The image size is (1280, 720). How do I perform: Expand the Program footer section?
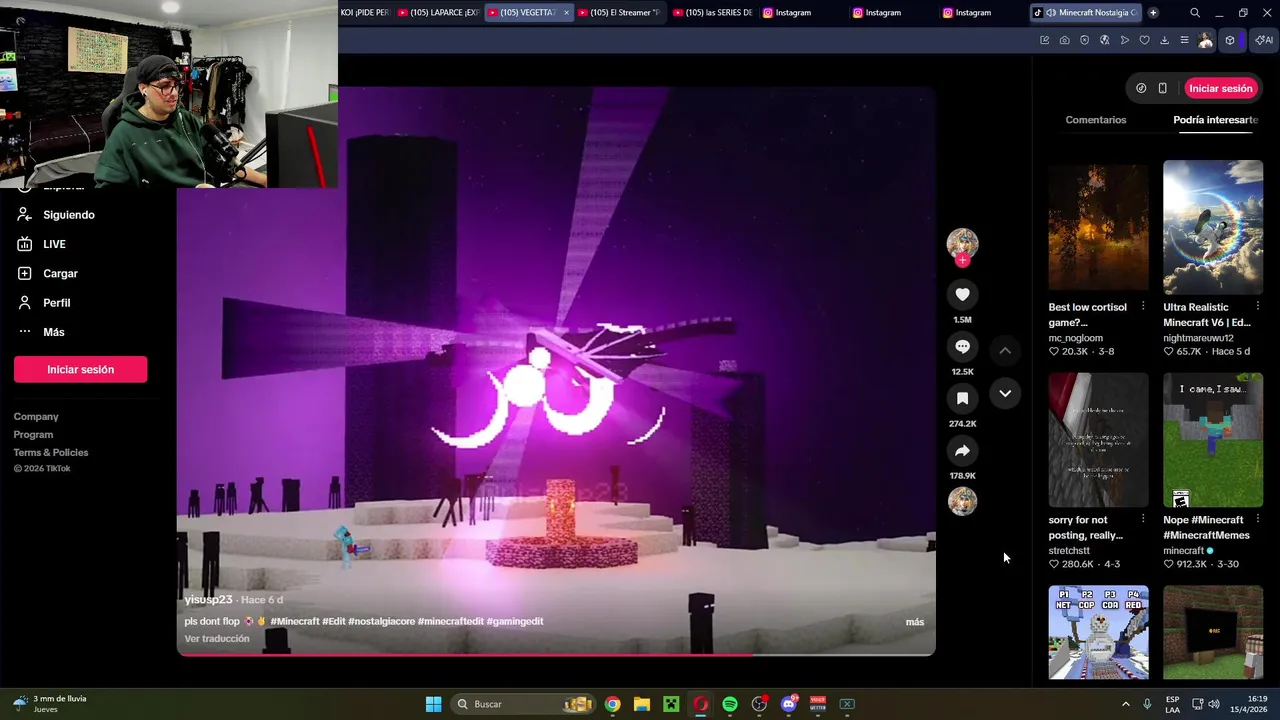coord(33,434)
